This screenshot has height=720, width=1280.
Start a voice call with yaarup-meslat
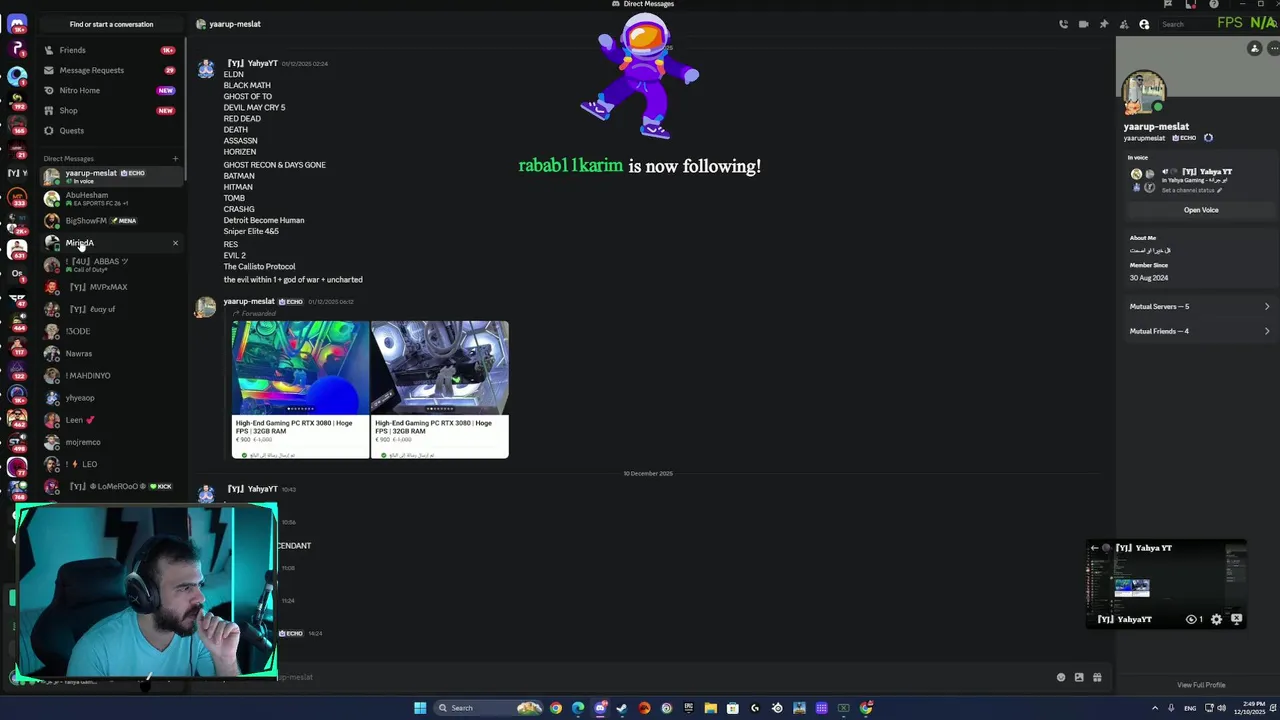click(1063, 24)
